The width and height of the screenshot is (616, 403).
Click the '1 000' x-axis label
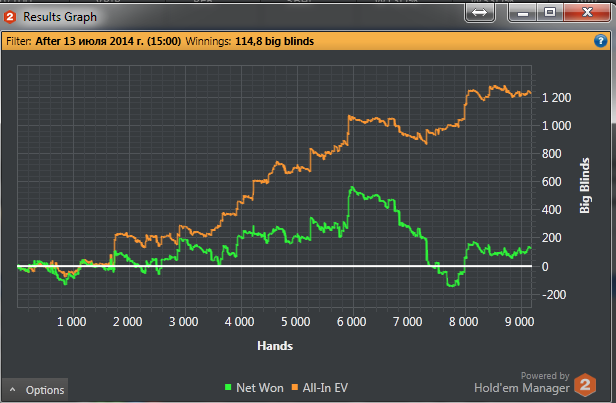pos(72,322)
